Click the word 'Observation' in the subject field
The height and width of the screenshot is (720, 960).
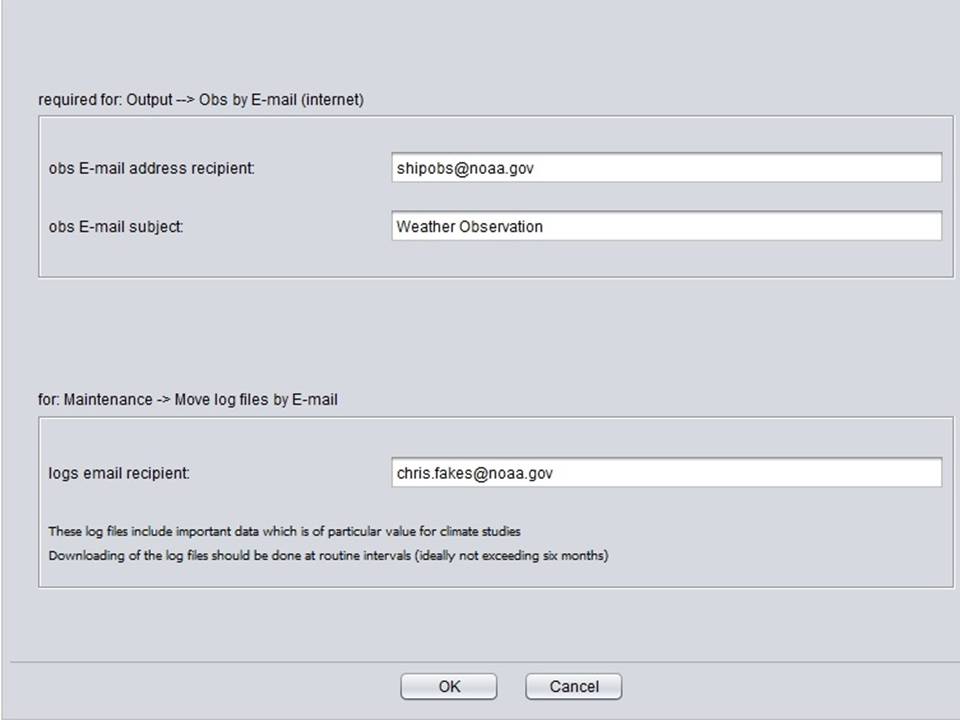click(501, 227)
